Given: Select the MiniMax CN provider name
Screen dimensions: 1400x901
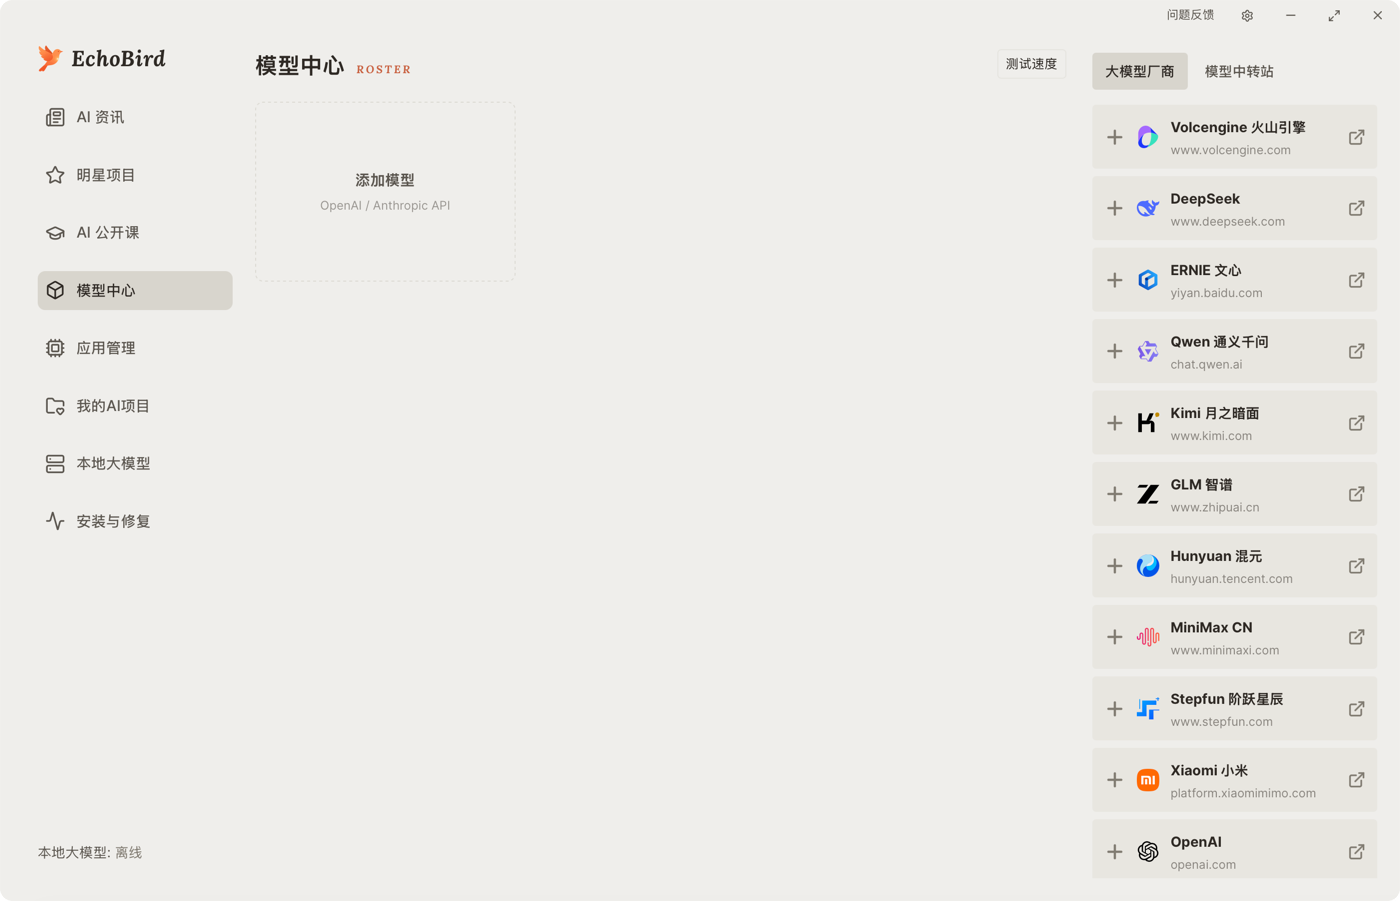Looking at the screenshot, I should (1211, 628).
